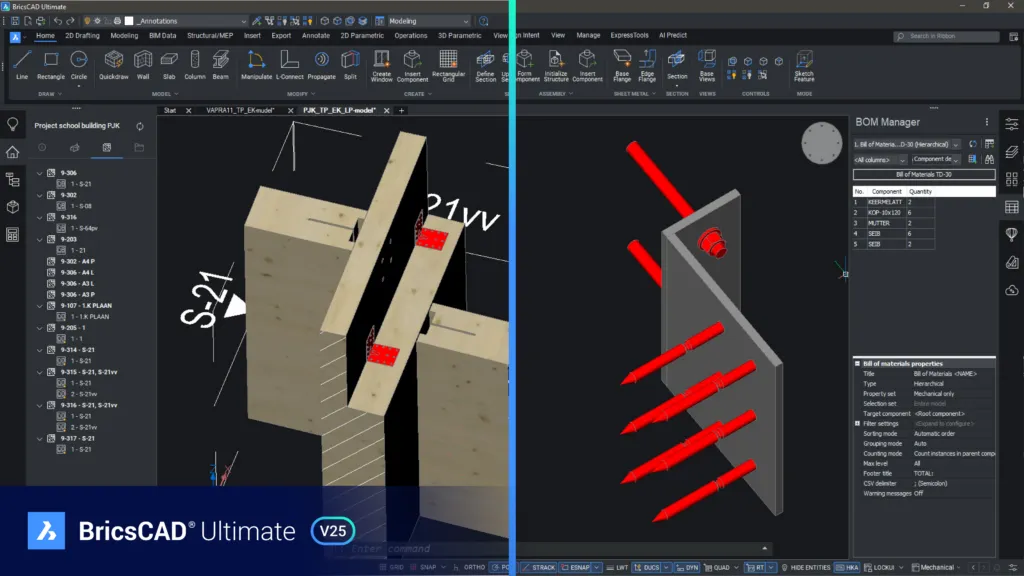
Task: Click the Edge Flange tool
Action: [647, 67]
